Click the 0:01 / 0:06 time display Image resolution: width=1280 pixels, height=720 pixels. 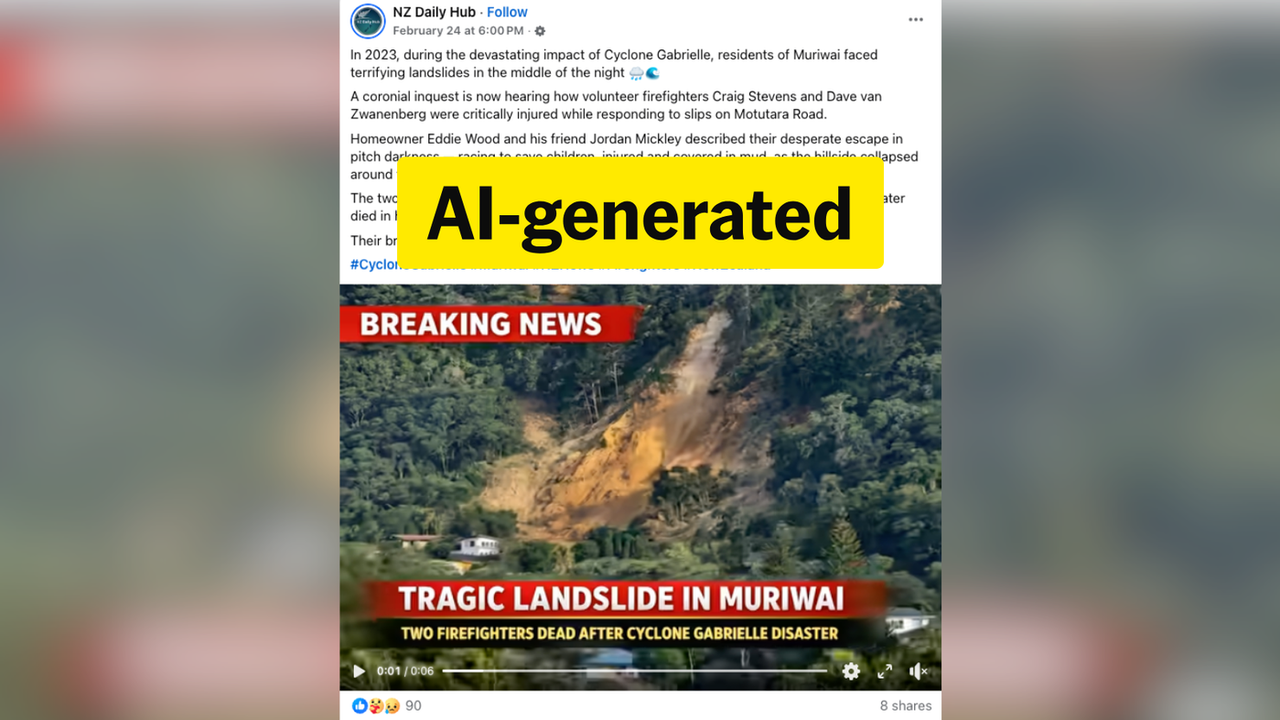(x=405, y=671)
